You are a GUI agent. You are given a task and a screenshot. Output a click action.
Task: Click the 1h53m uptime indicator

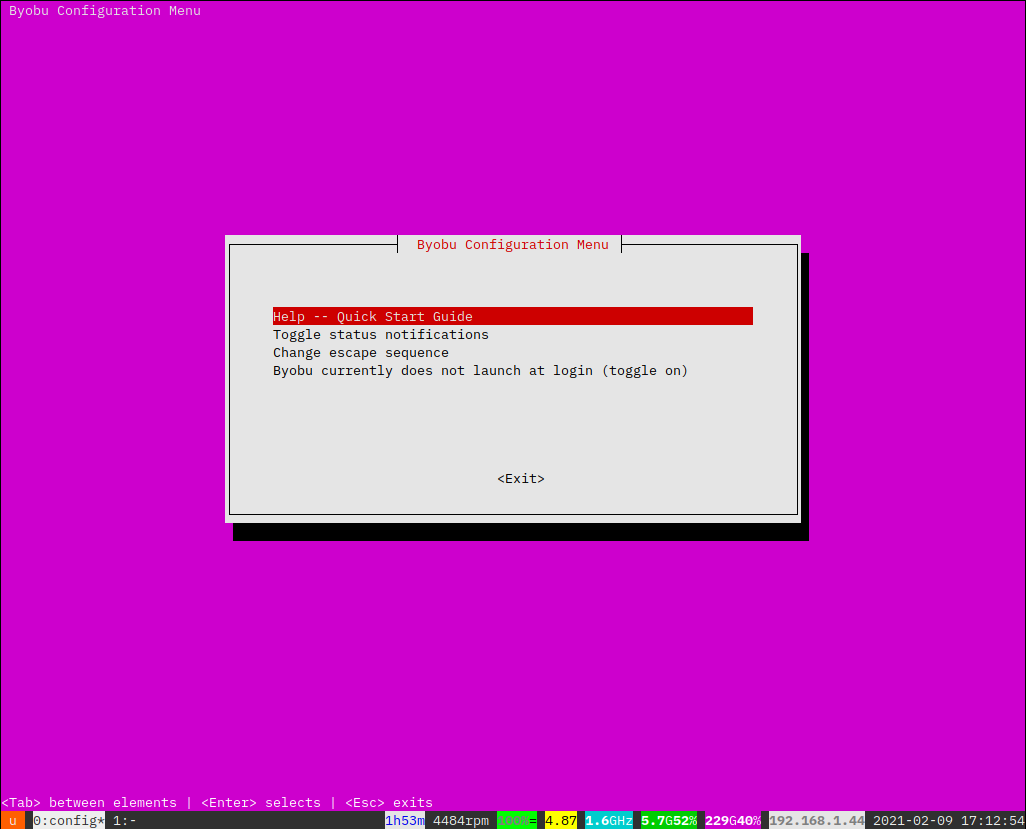coord(404,820)
